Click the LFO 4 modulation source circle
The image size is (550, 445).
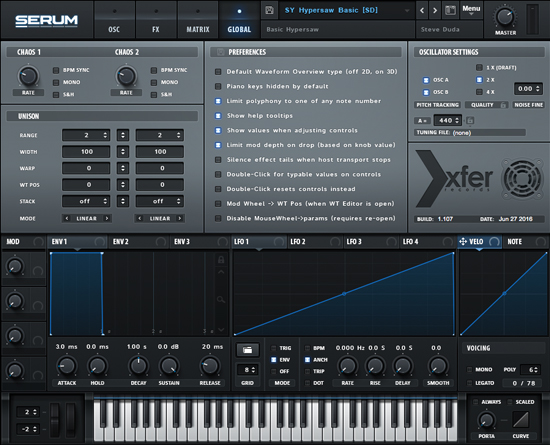[448, 242]
